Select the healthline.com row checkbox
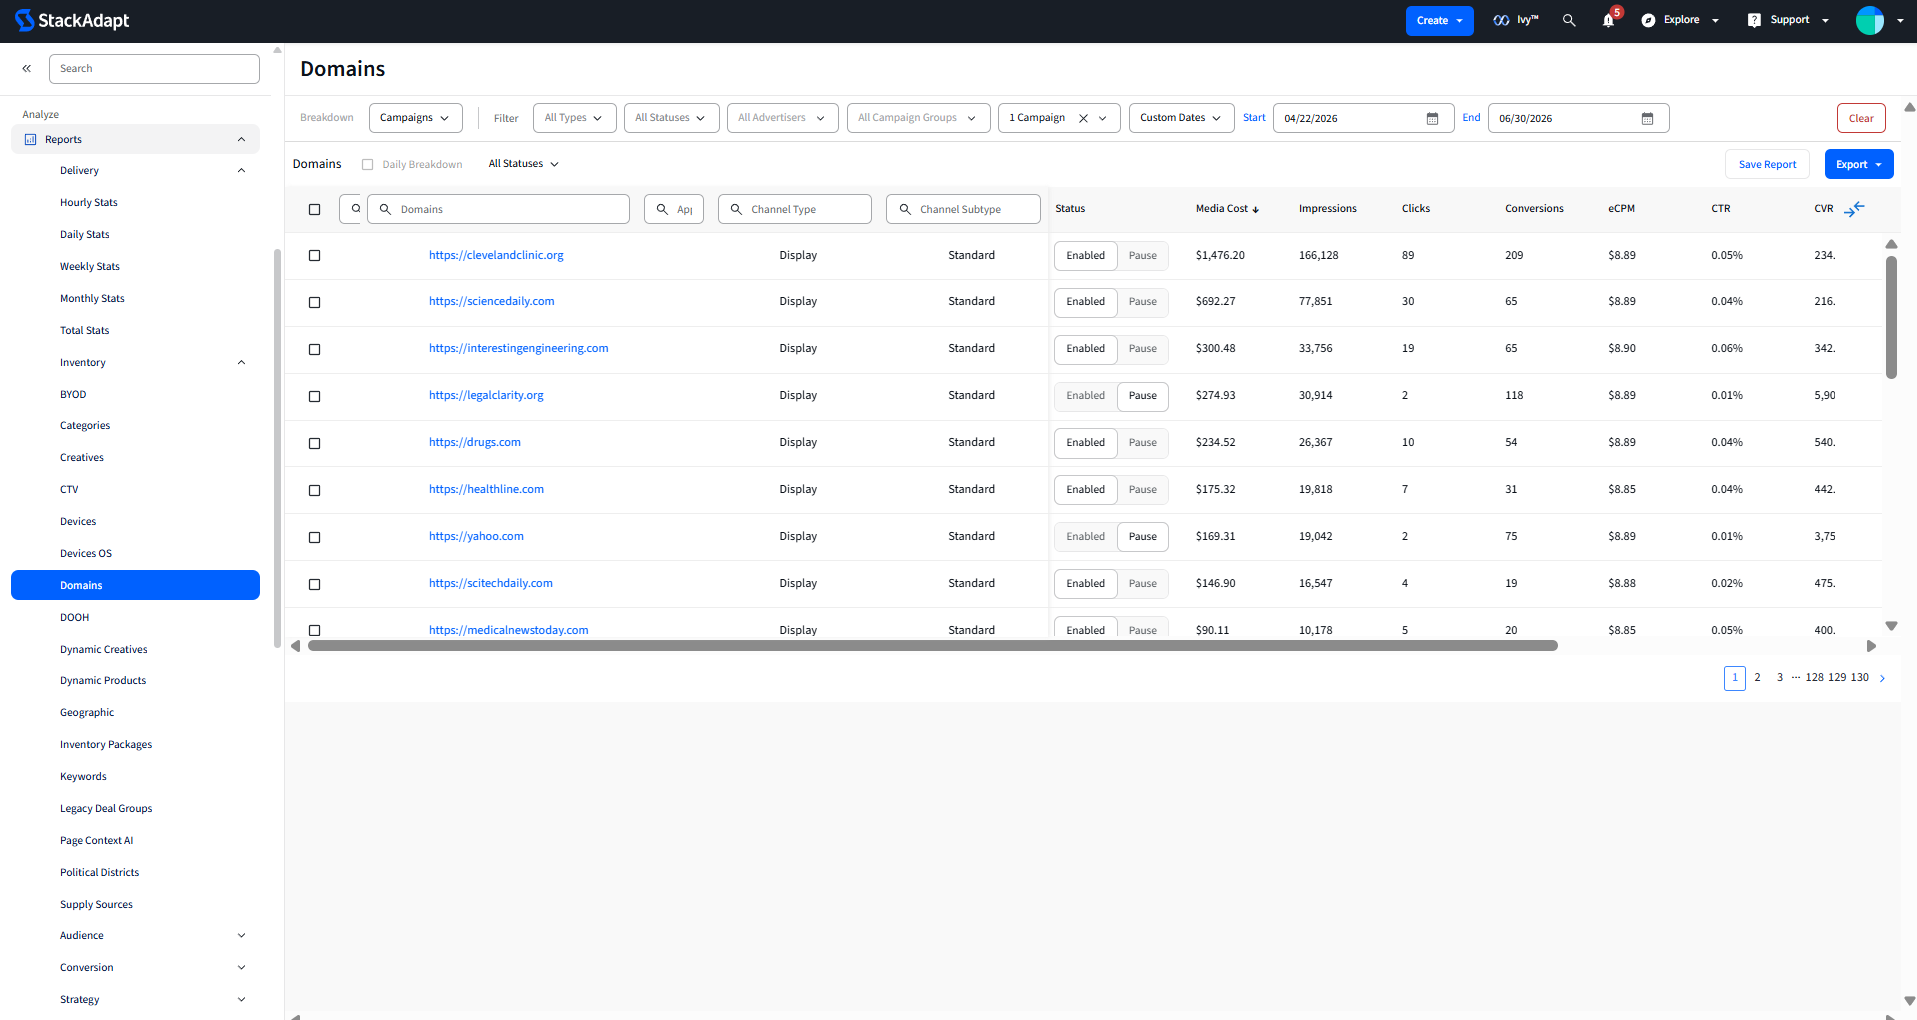1917x1020 pixels. click(314, 491)
